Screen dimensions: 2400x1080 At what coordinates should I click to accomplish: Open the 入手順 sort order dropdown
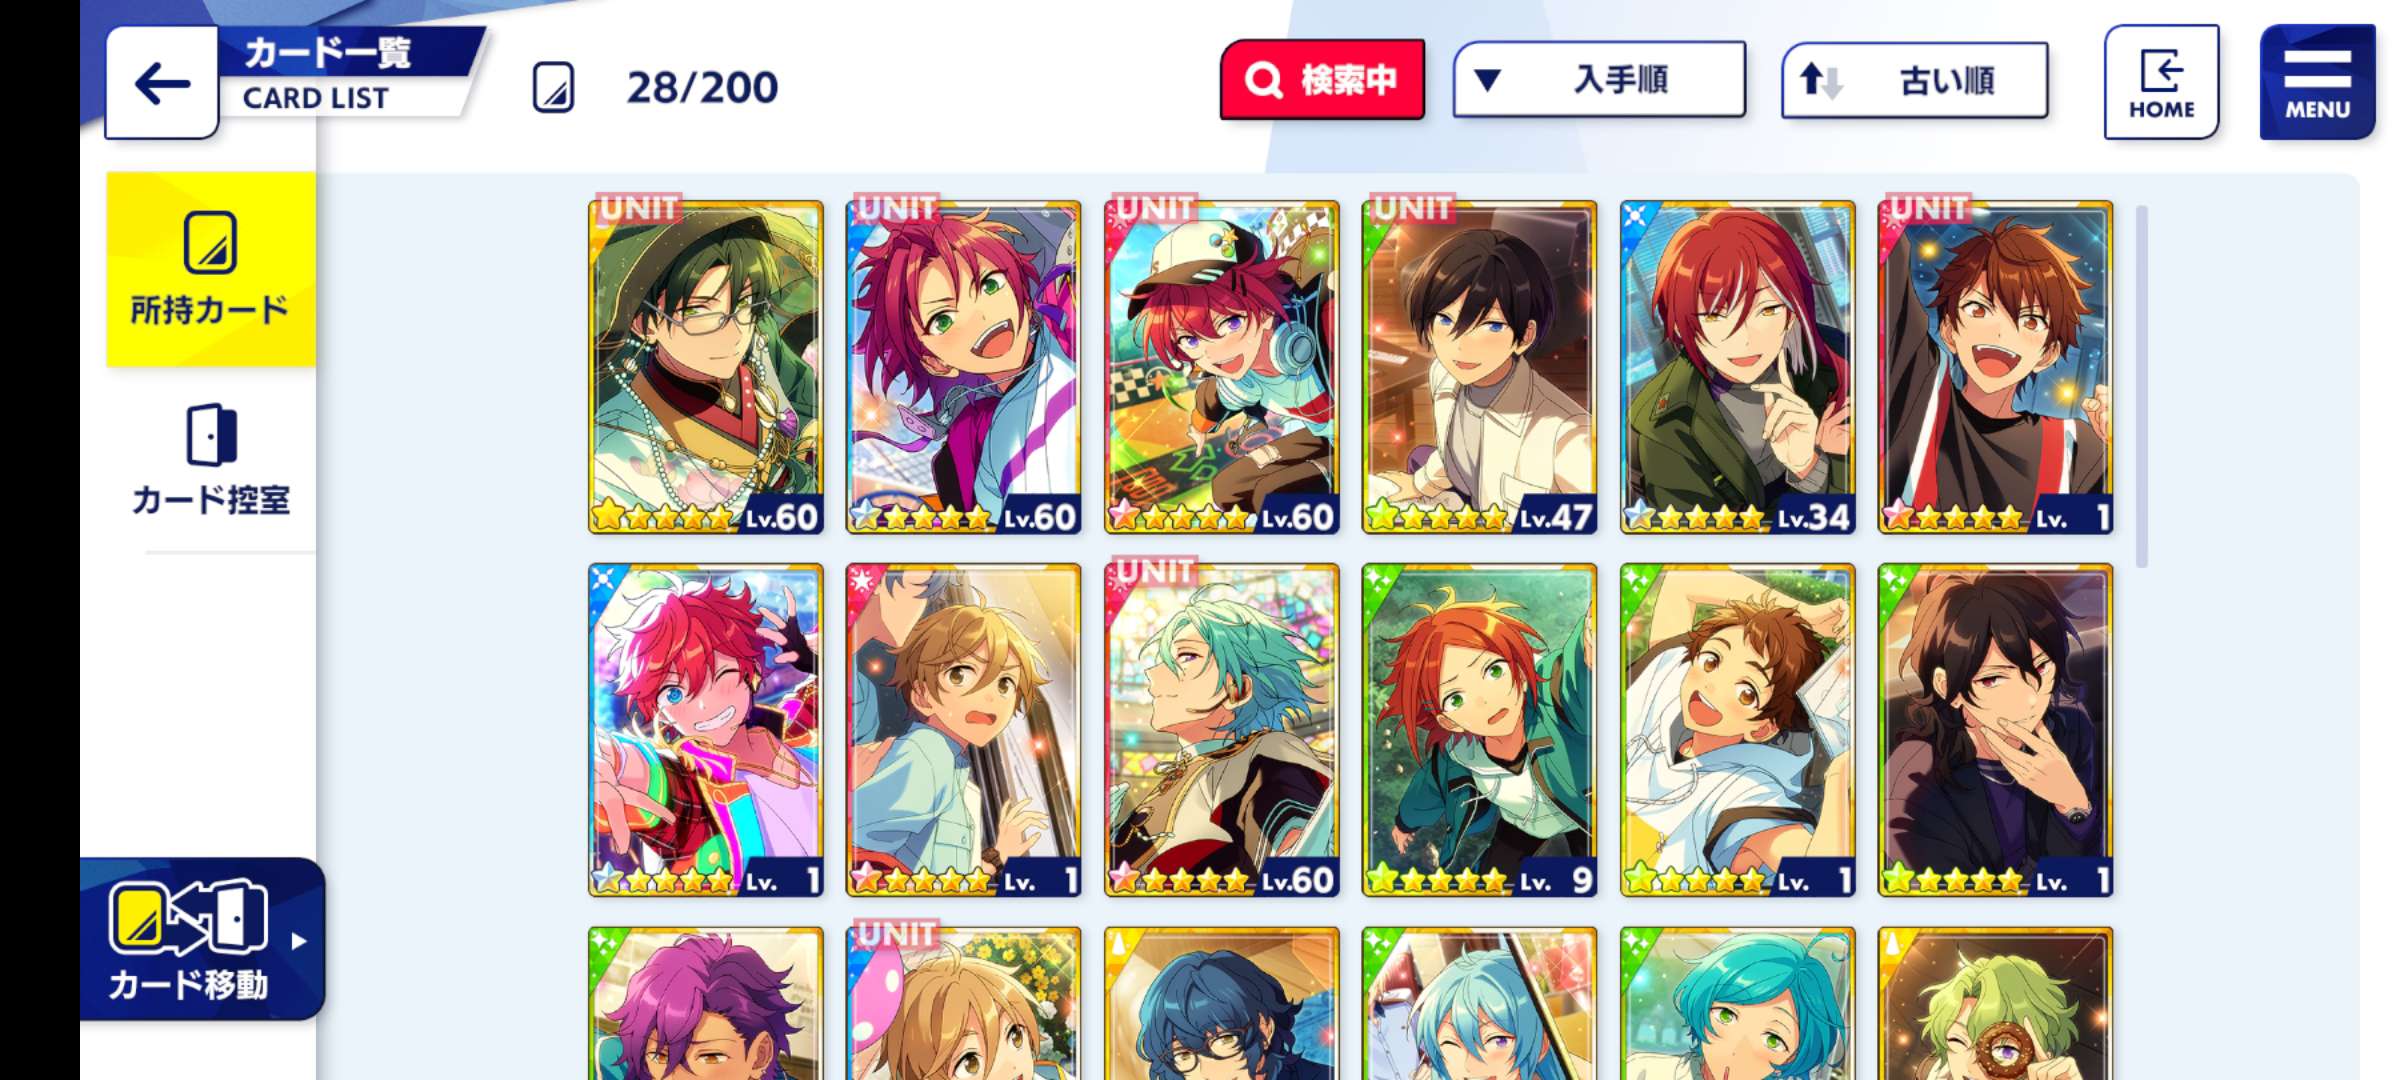(1599, 80)
